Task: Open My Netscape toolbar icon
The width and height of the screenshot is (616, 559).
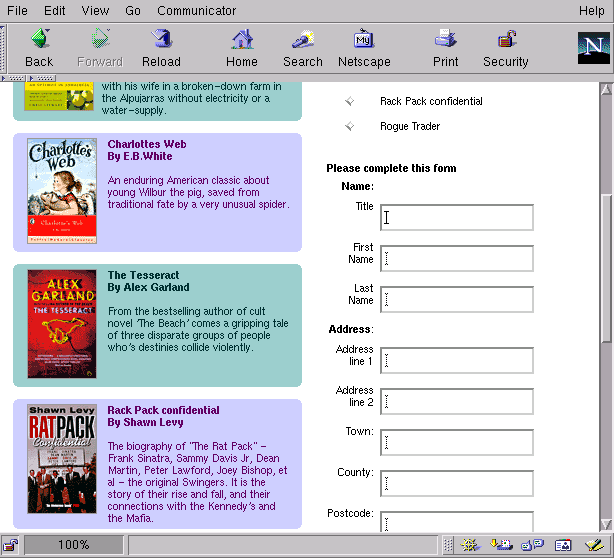Action: point(364,39)
